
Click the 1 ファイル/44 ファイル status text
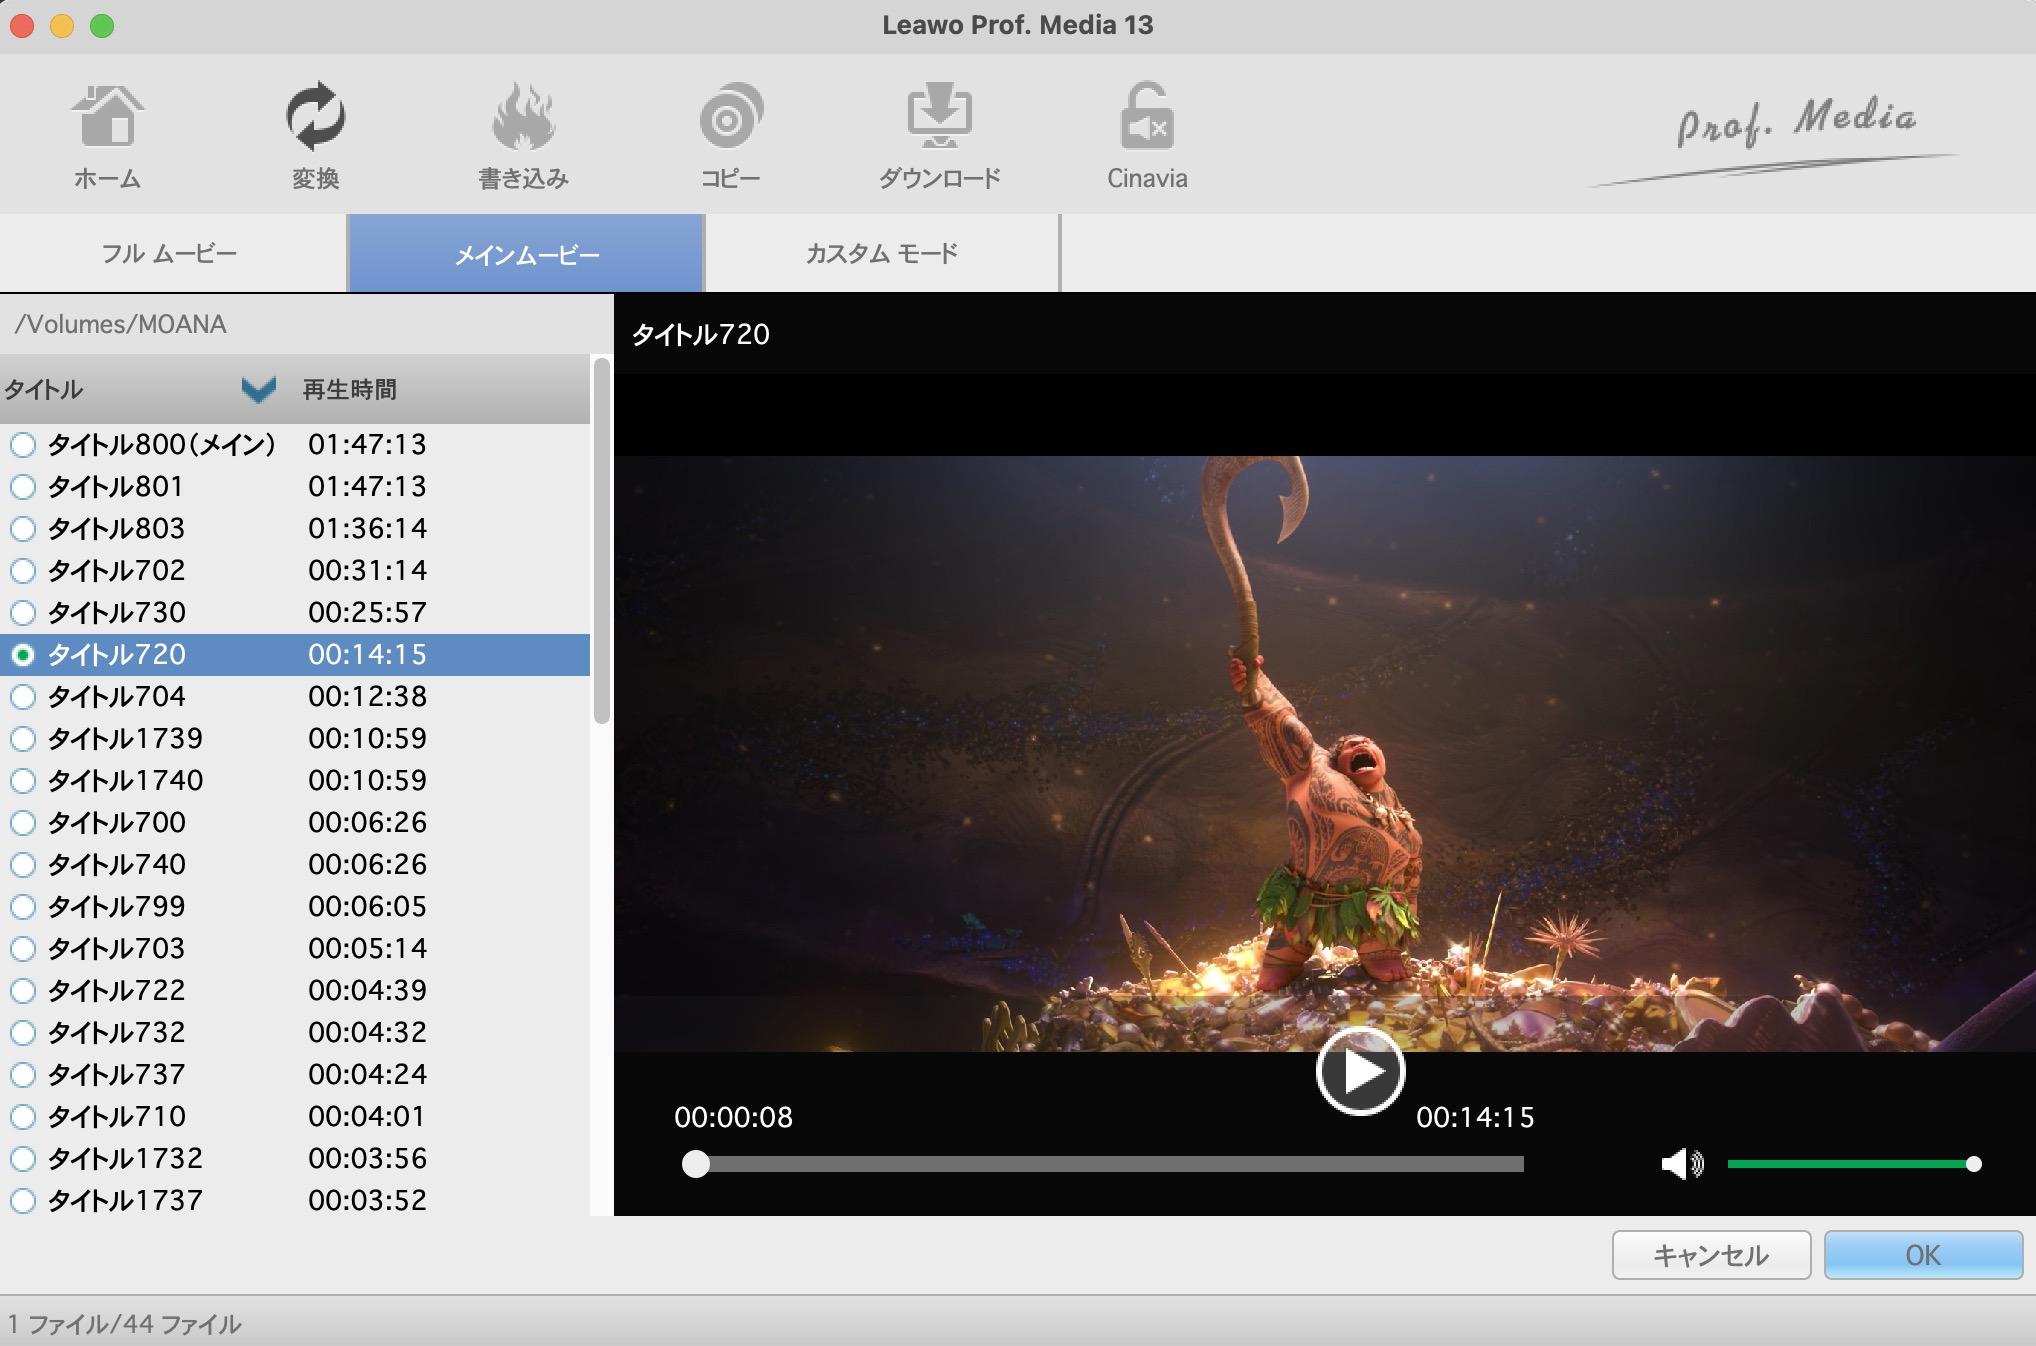point(125,1324)
